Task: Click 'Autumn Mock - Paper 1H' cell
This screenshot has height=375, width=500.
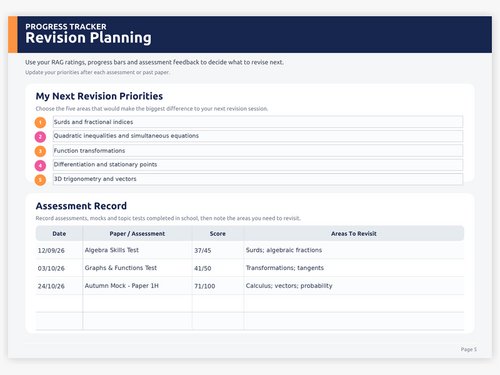Action: (x=137, y=286)
